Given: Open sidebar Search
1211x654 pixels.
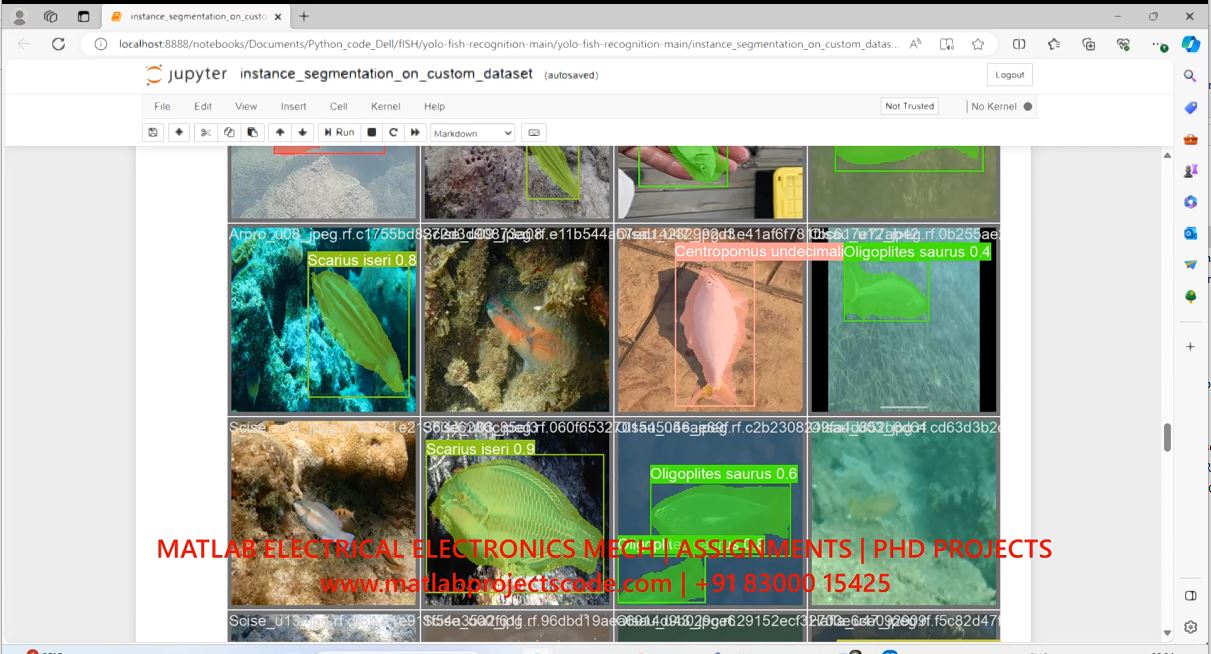Looking at the screenshot, I should click(x=1190, y=76).
